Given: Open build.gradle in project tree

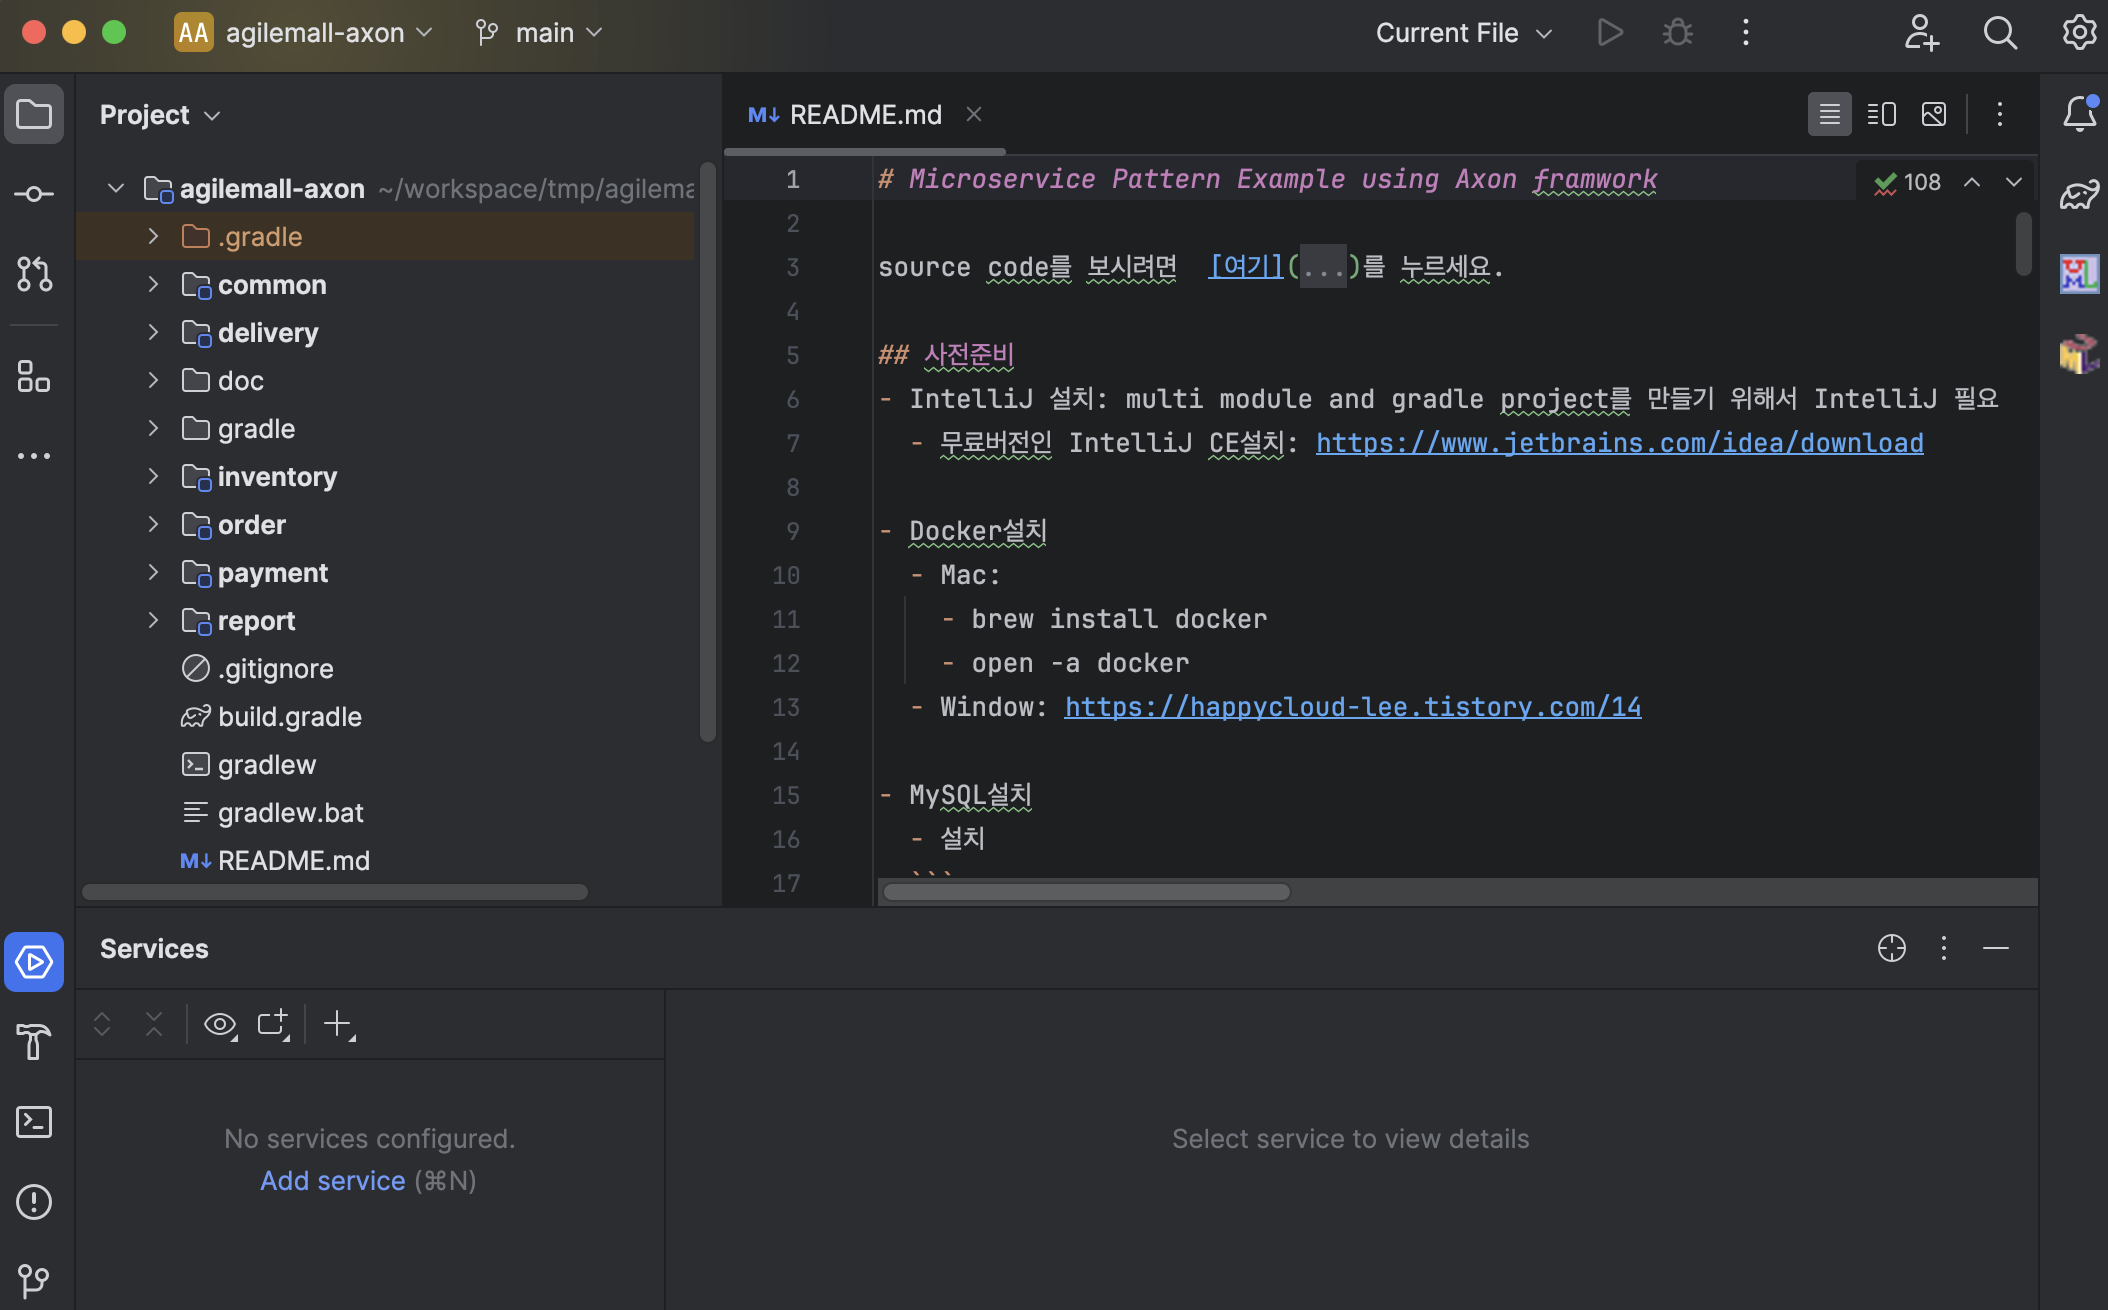Looking at the screenshot, I should pos(289,717).
